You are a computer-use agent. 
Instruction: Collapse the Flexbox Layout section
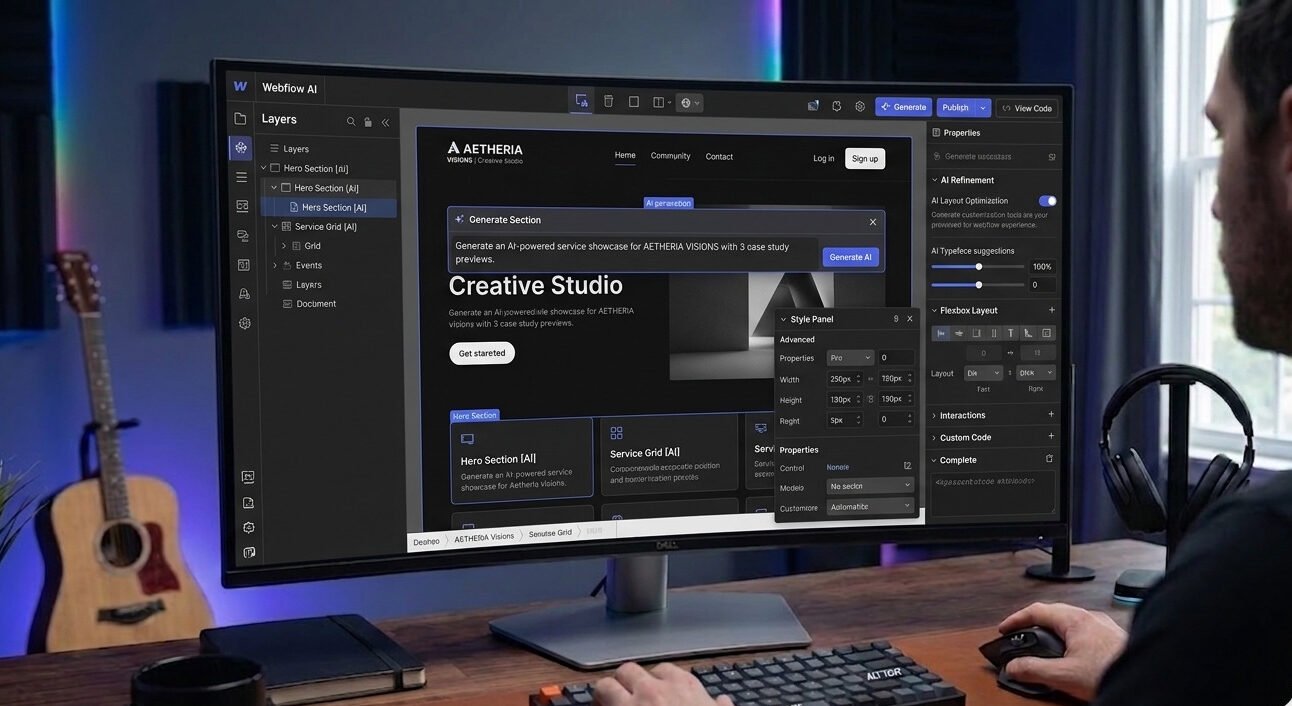click(935, 311)
